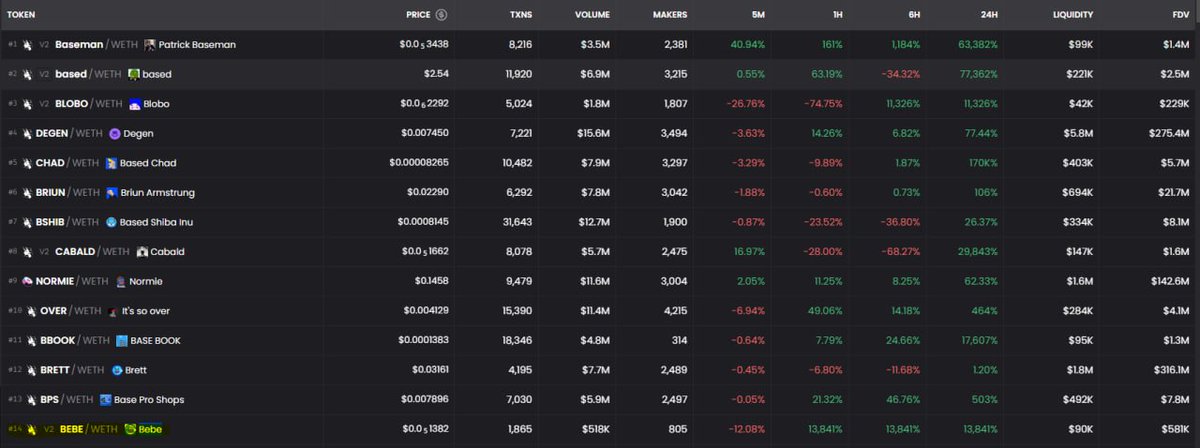
Task: Open the NORMIE / WETH pair row
Action: pyautogui.click(x=600, y=281)
